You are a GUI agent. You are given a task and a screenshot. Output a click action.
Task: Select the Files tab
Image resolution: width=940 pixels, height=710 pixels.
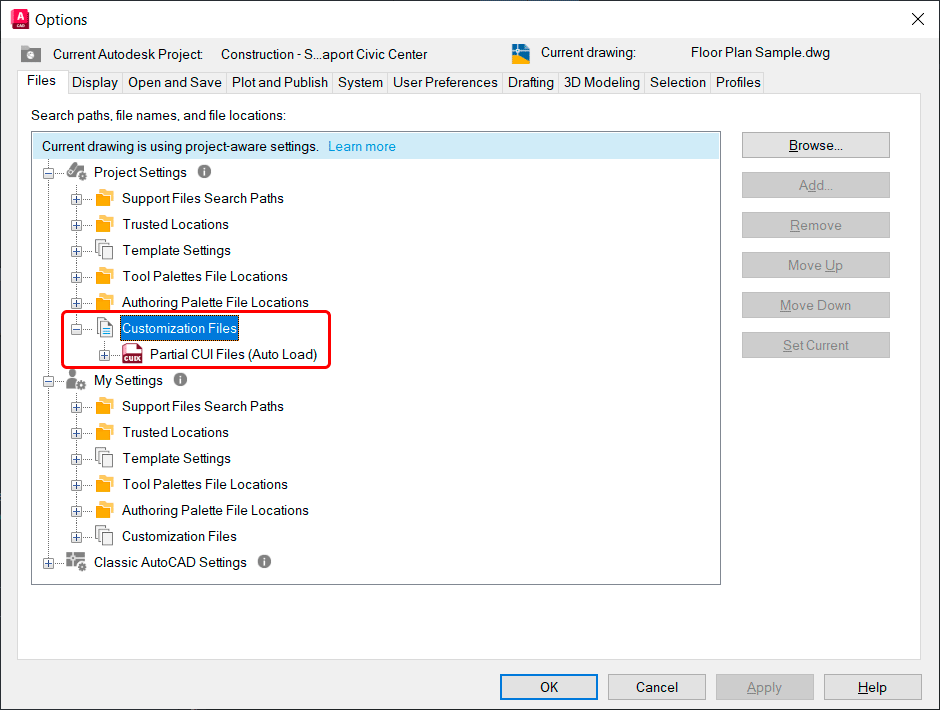[x=41, y=81]
